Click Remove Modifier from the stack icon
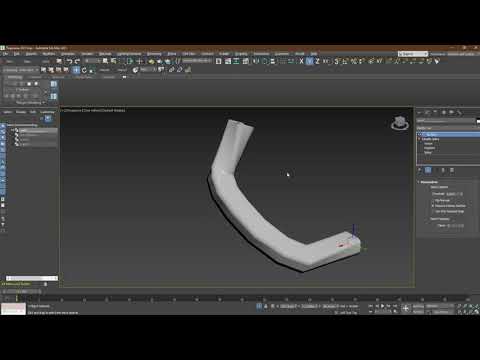 click(444, 170)
